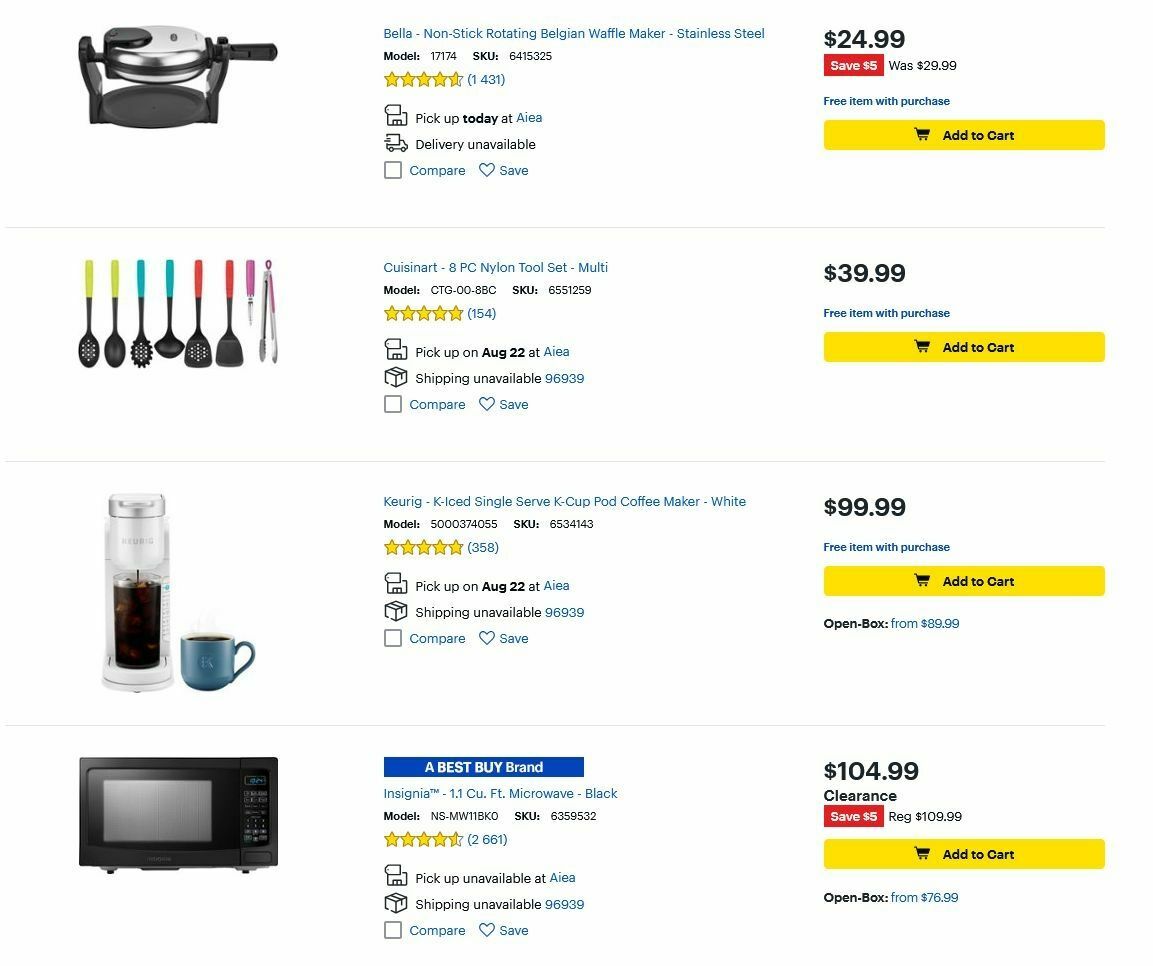Click the cart icon inside the Insignia Add to Cart button
Viewport: 1153px width, 966px height.
922,853
